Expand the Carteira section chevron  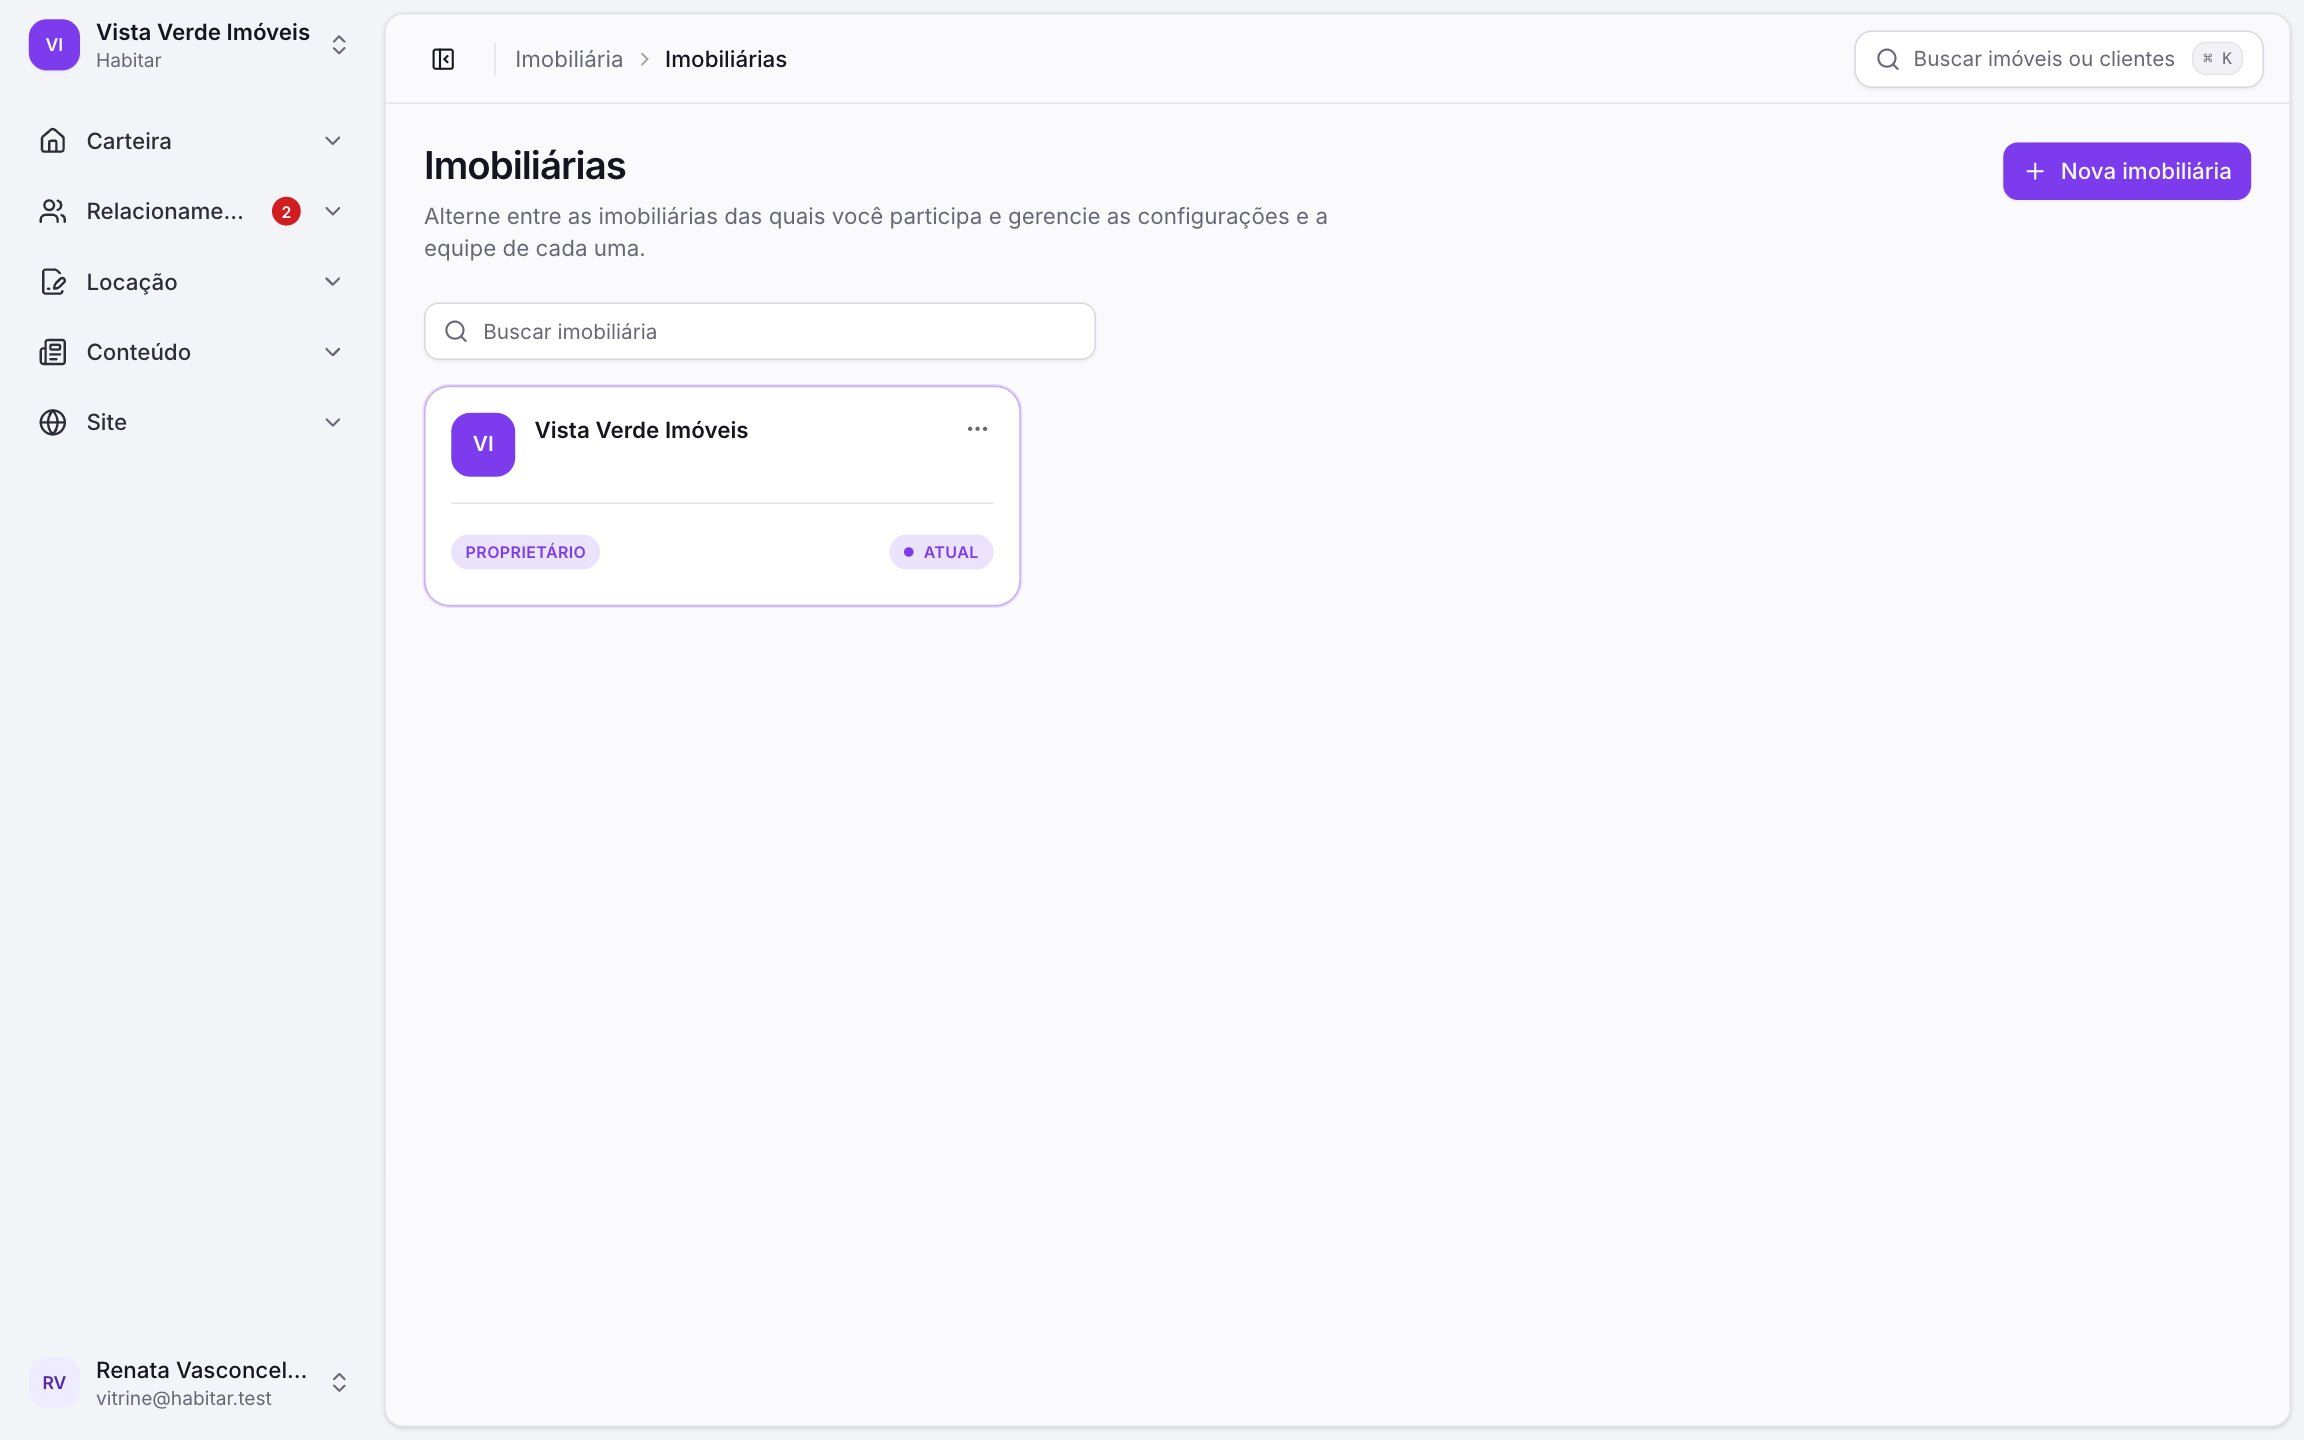pos(333,141)
